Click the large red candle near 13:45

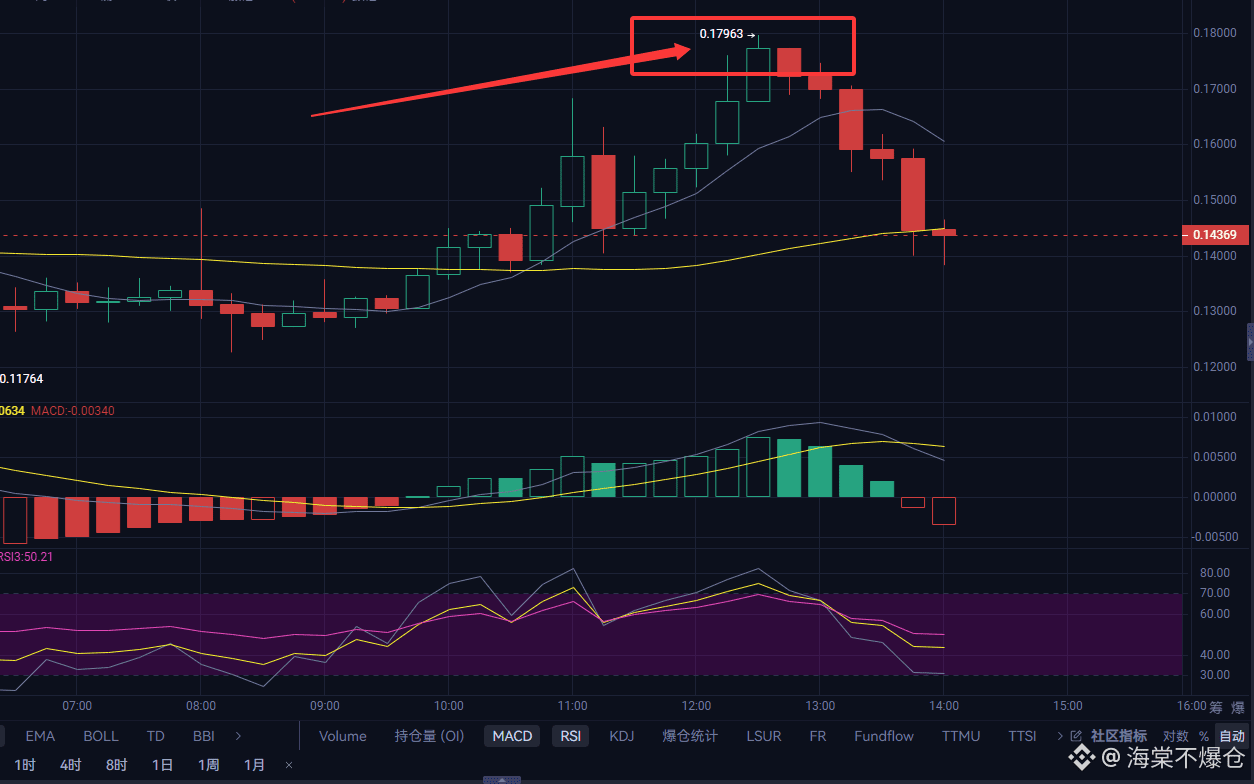pos(913,195)
